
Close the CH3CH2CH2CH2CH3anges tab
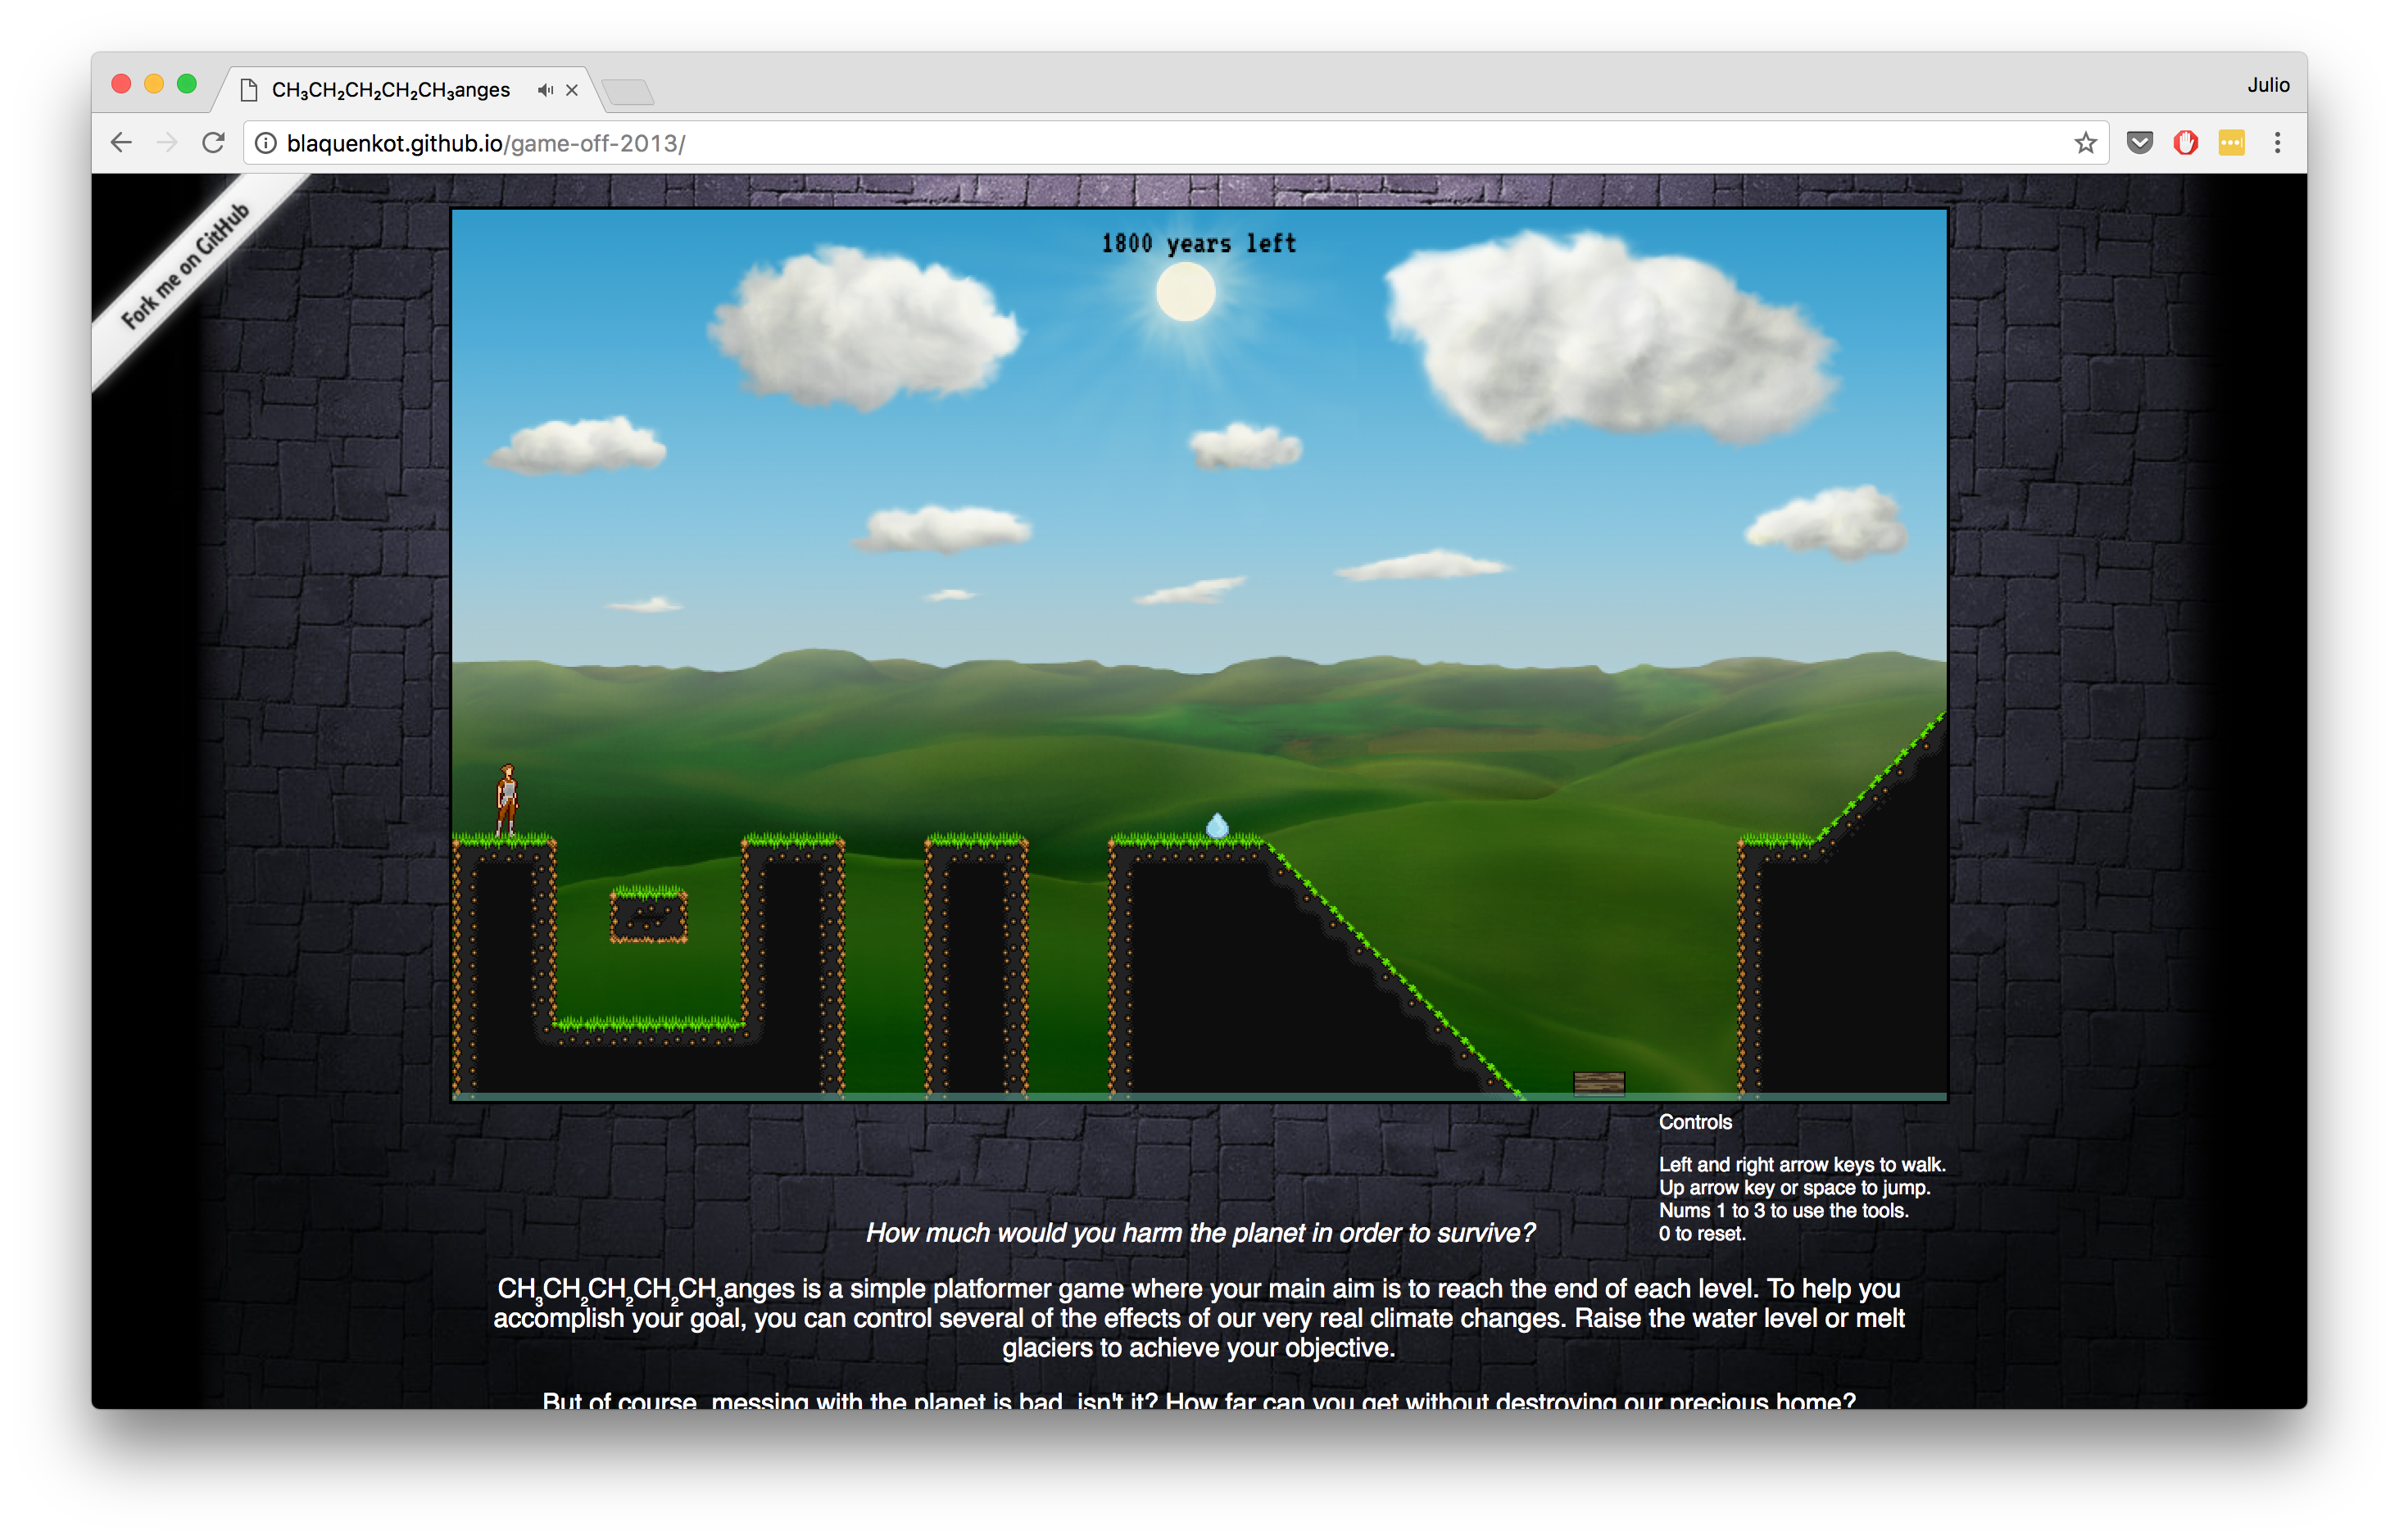click(x=572, y=90)
